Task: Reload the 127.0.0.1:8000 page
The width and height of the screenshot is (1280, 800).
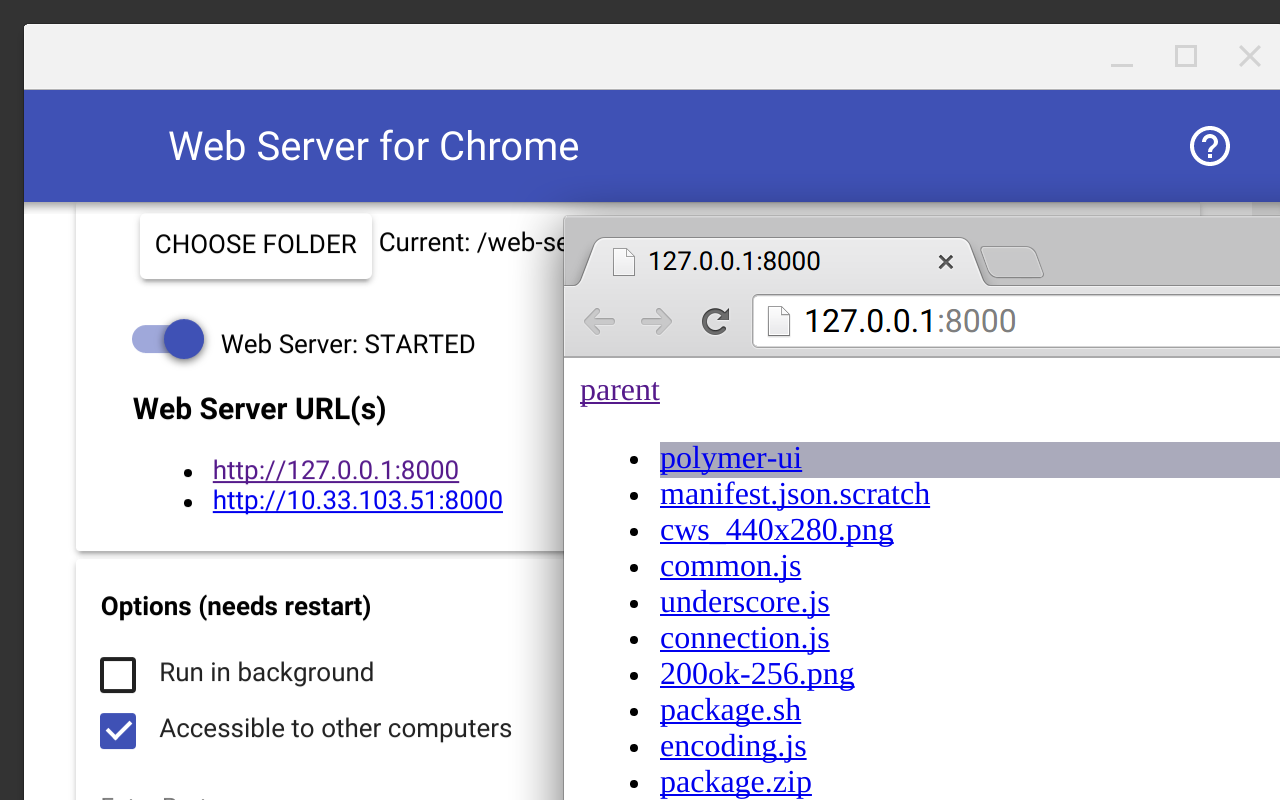Action: [715, 321]
